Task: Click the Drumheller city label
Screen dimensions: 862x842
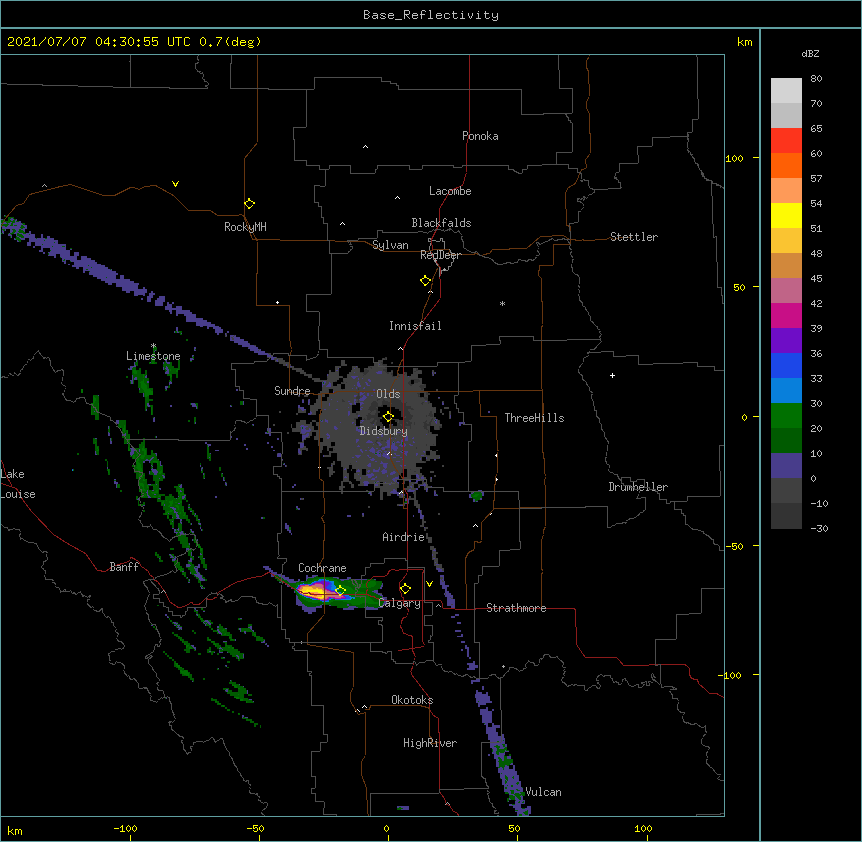Action: click(x=638, y=487)
